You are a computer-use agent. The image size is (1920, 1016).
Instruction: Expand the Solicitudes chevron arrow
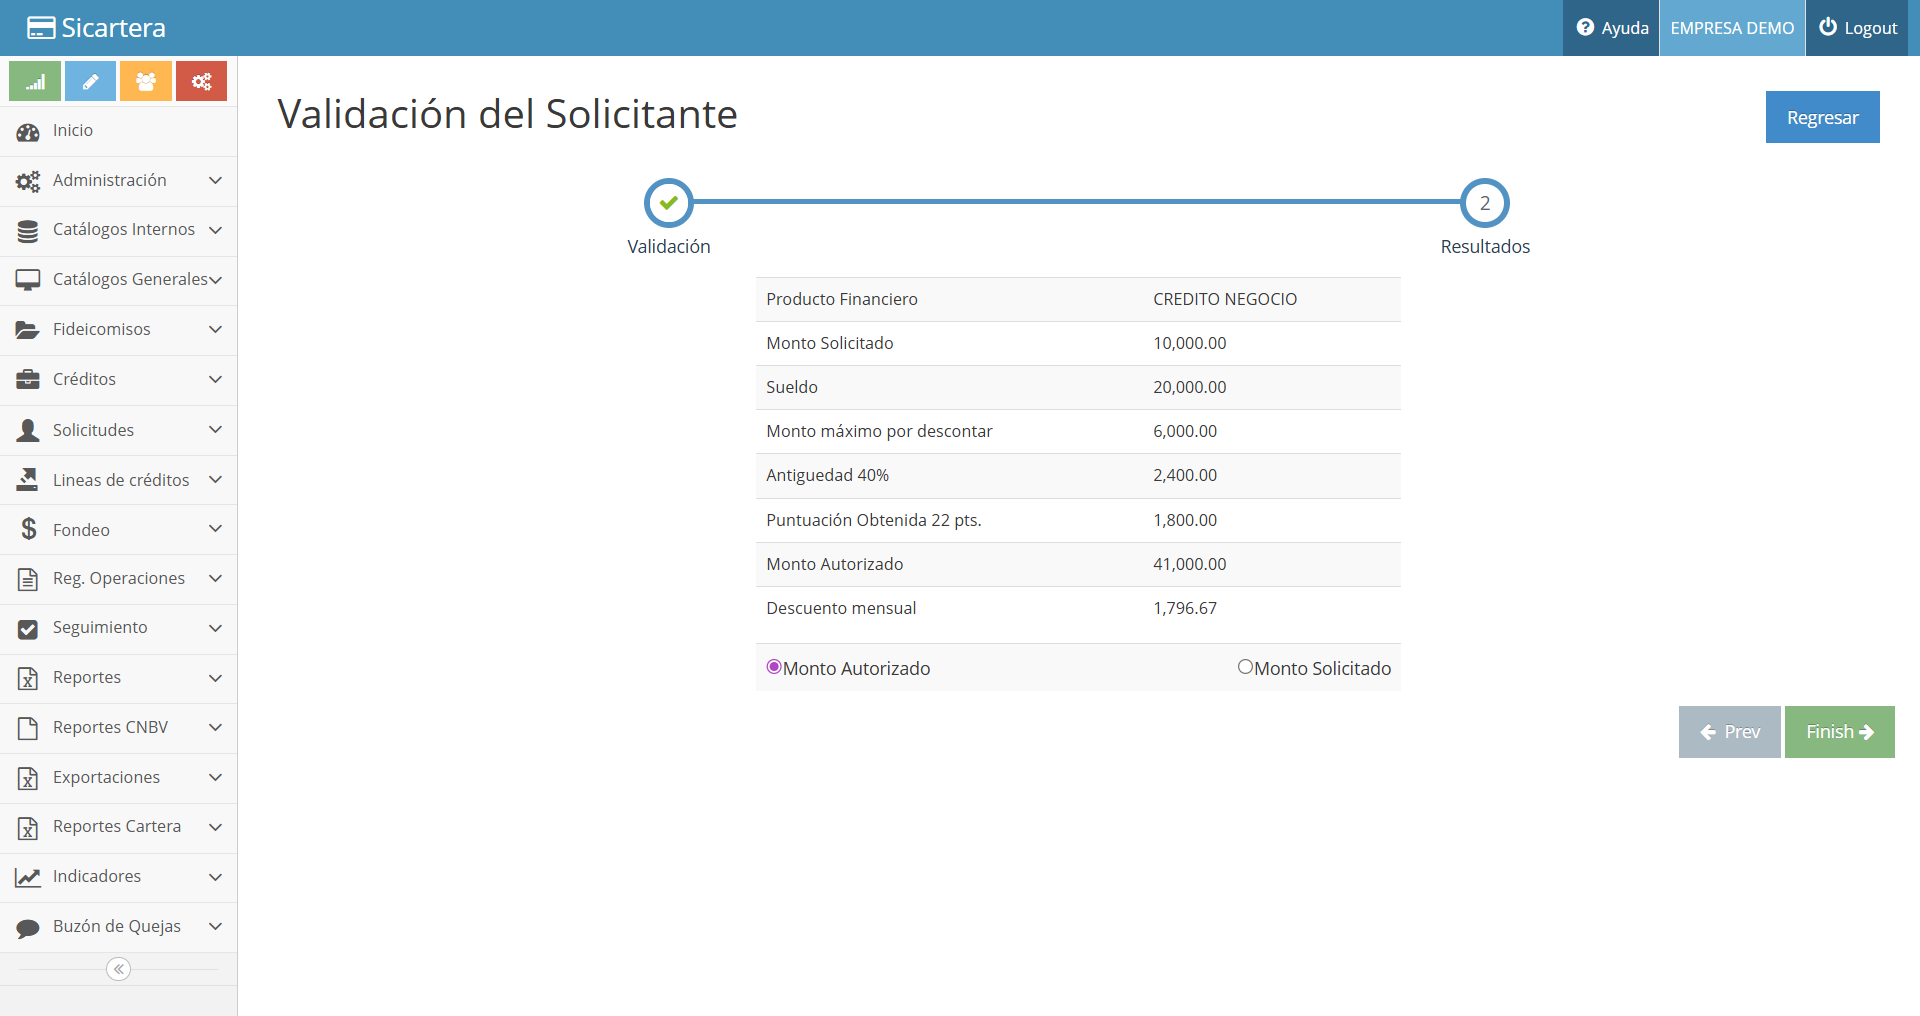coord(215,429)
